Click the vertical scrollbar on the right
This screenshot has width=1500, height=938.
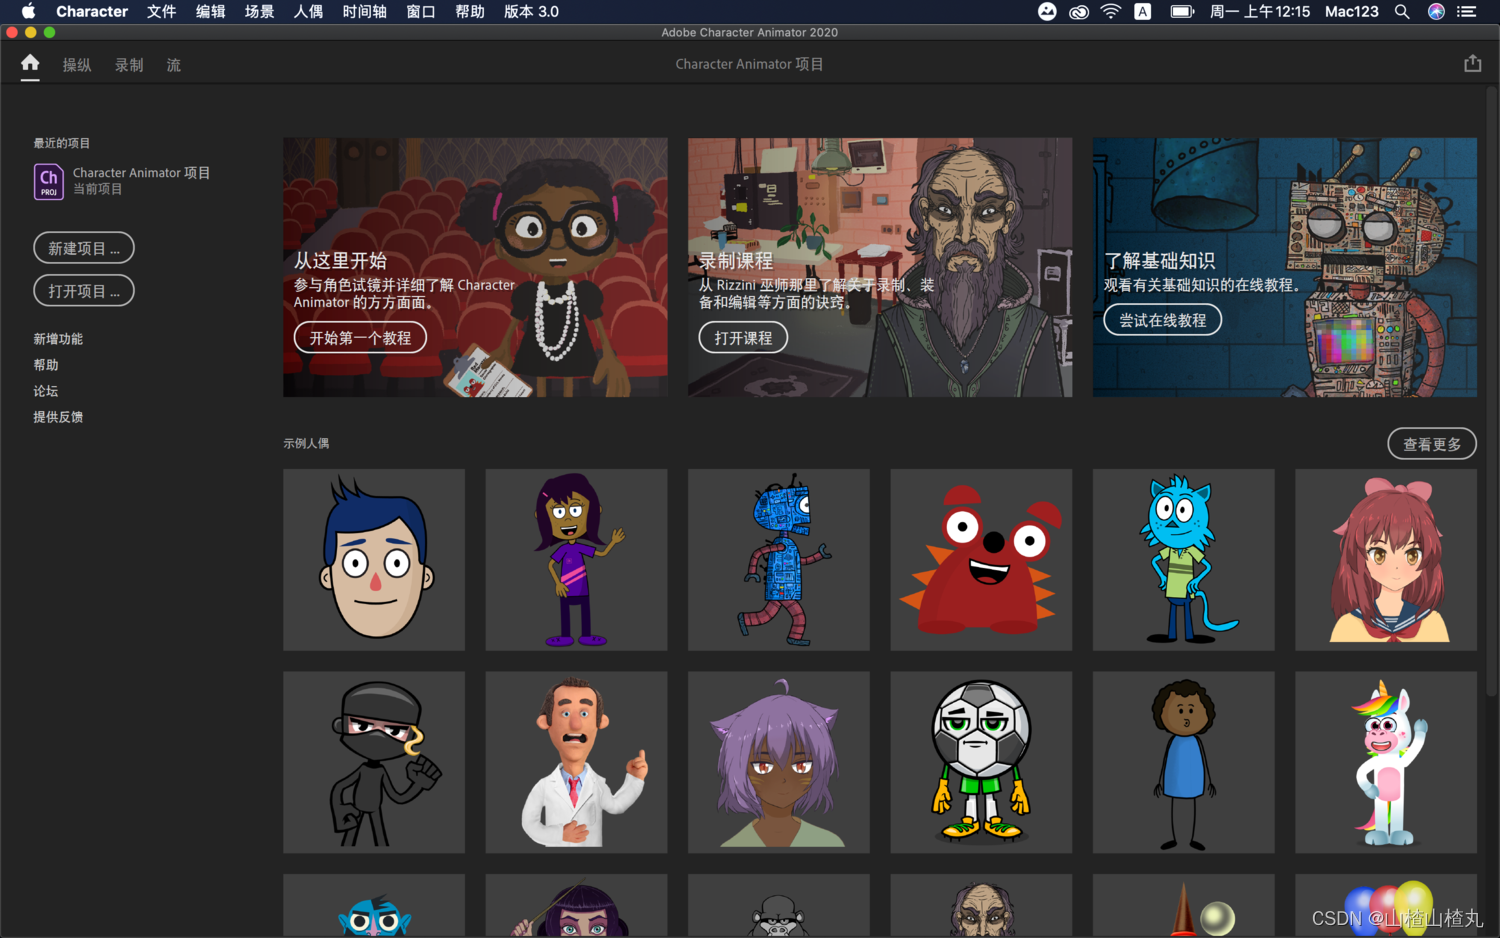click(x=1491, y=392)
